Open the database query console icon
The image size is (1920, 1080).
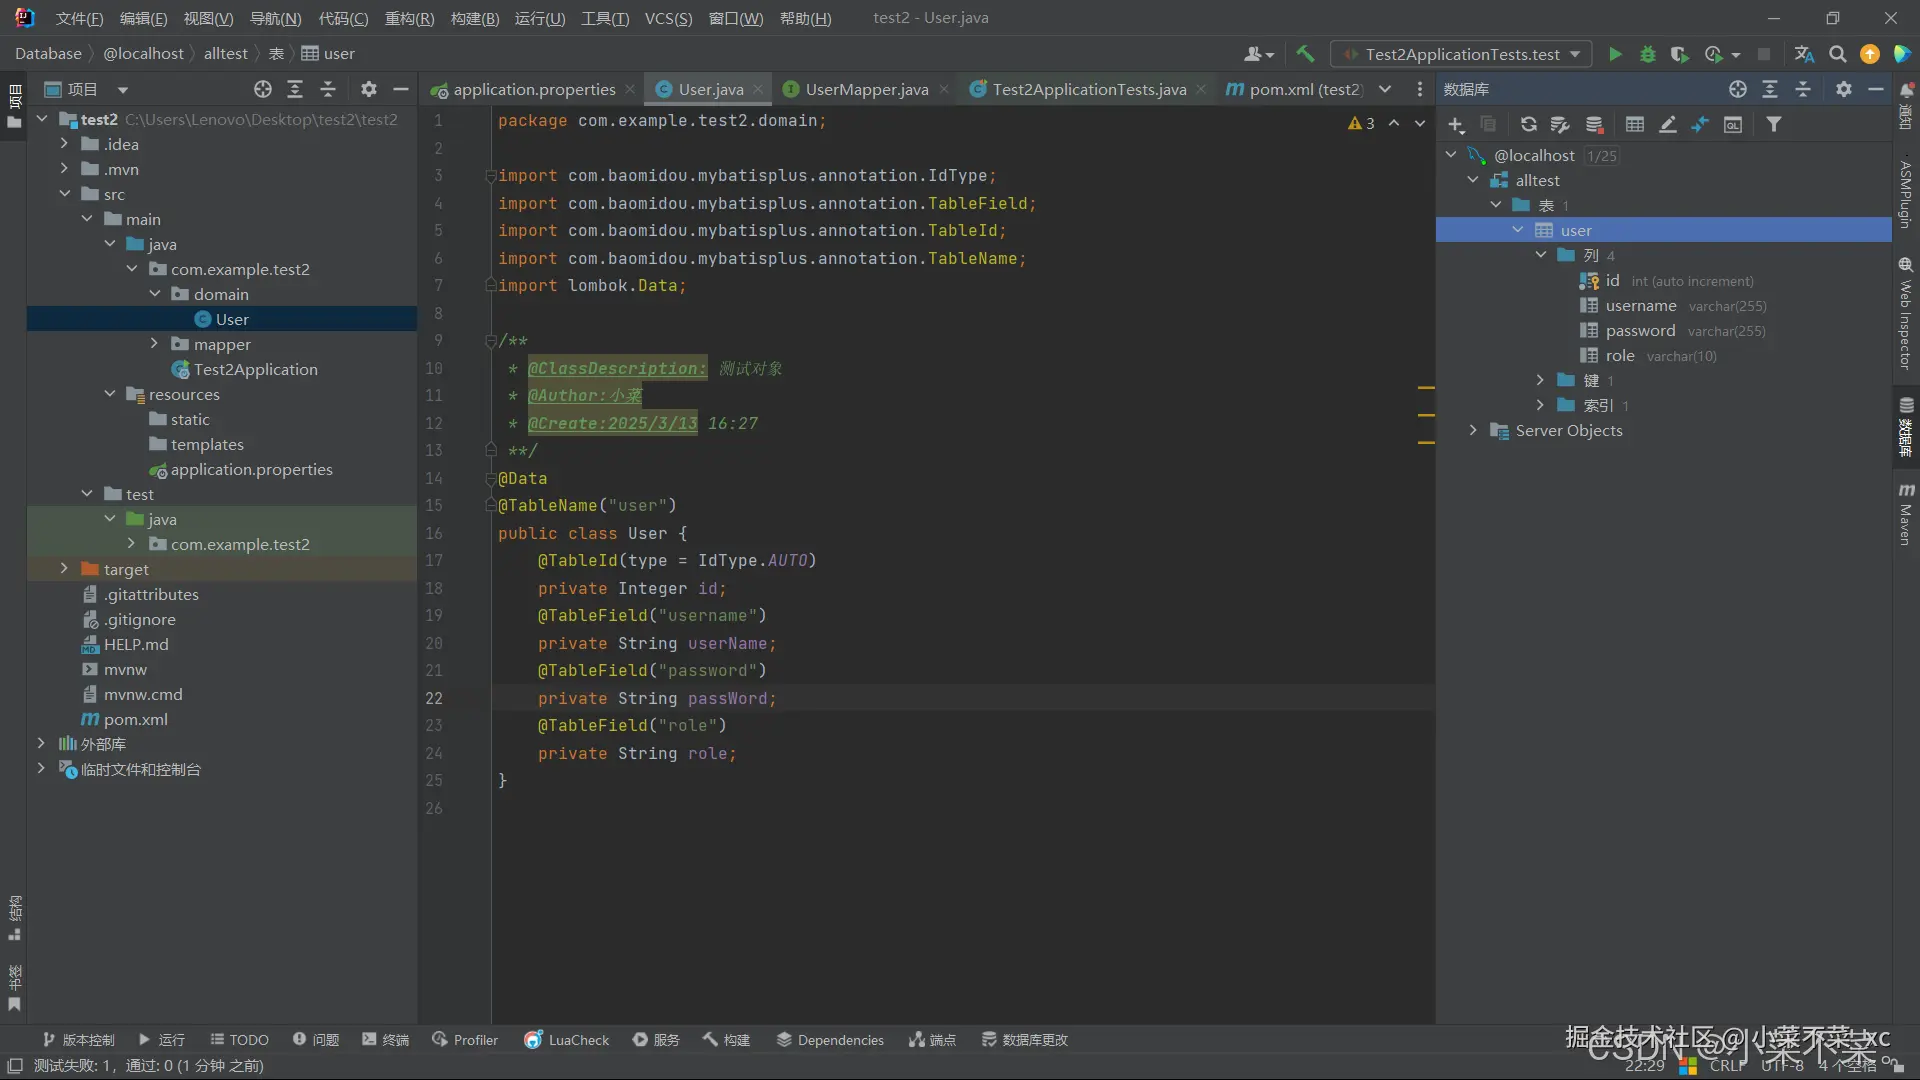click(1733, 124)
